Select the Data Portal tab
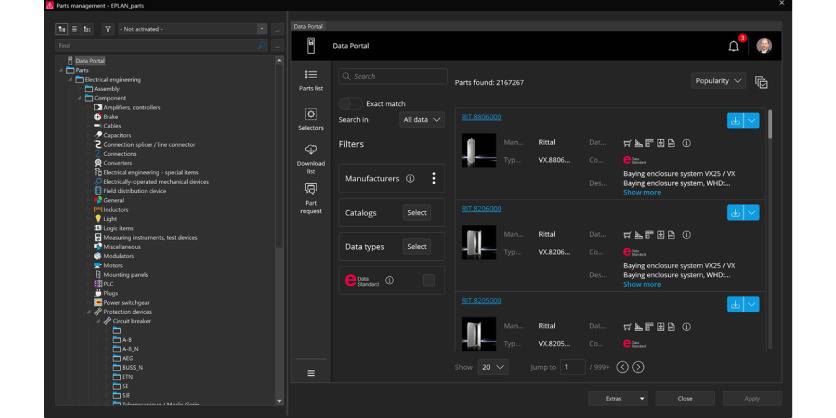 pyautogui.click(x=308, y=26)
